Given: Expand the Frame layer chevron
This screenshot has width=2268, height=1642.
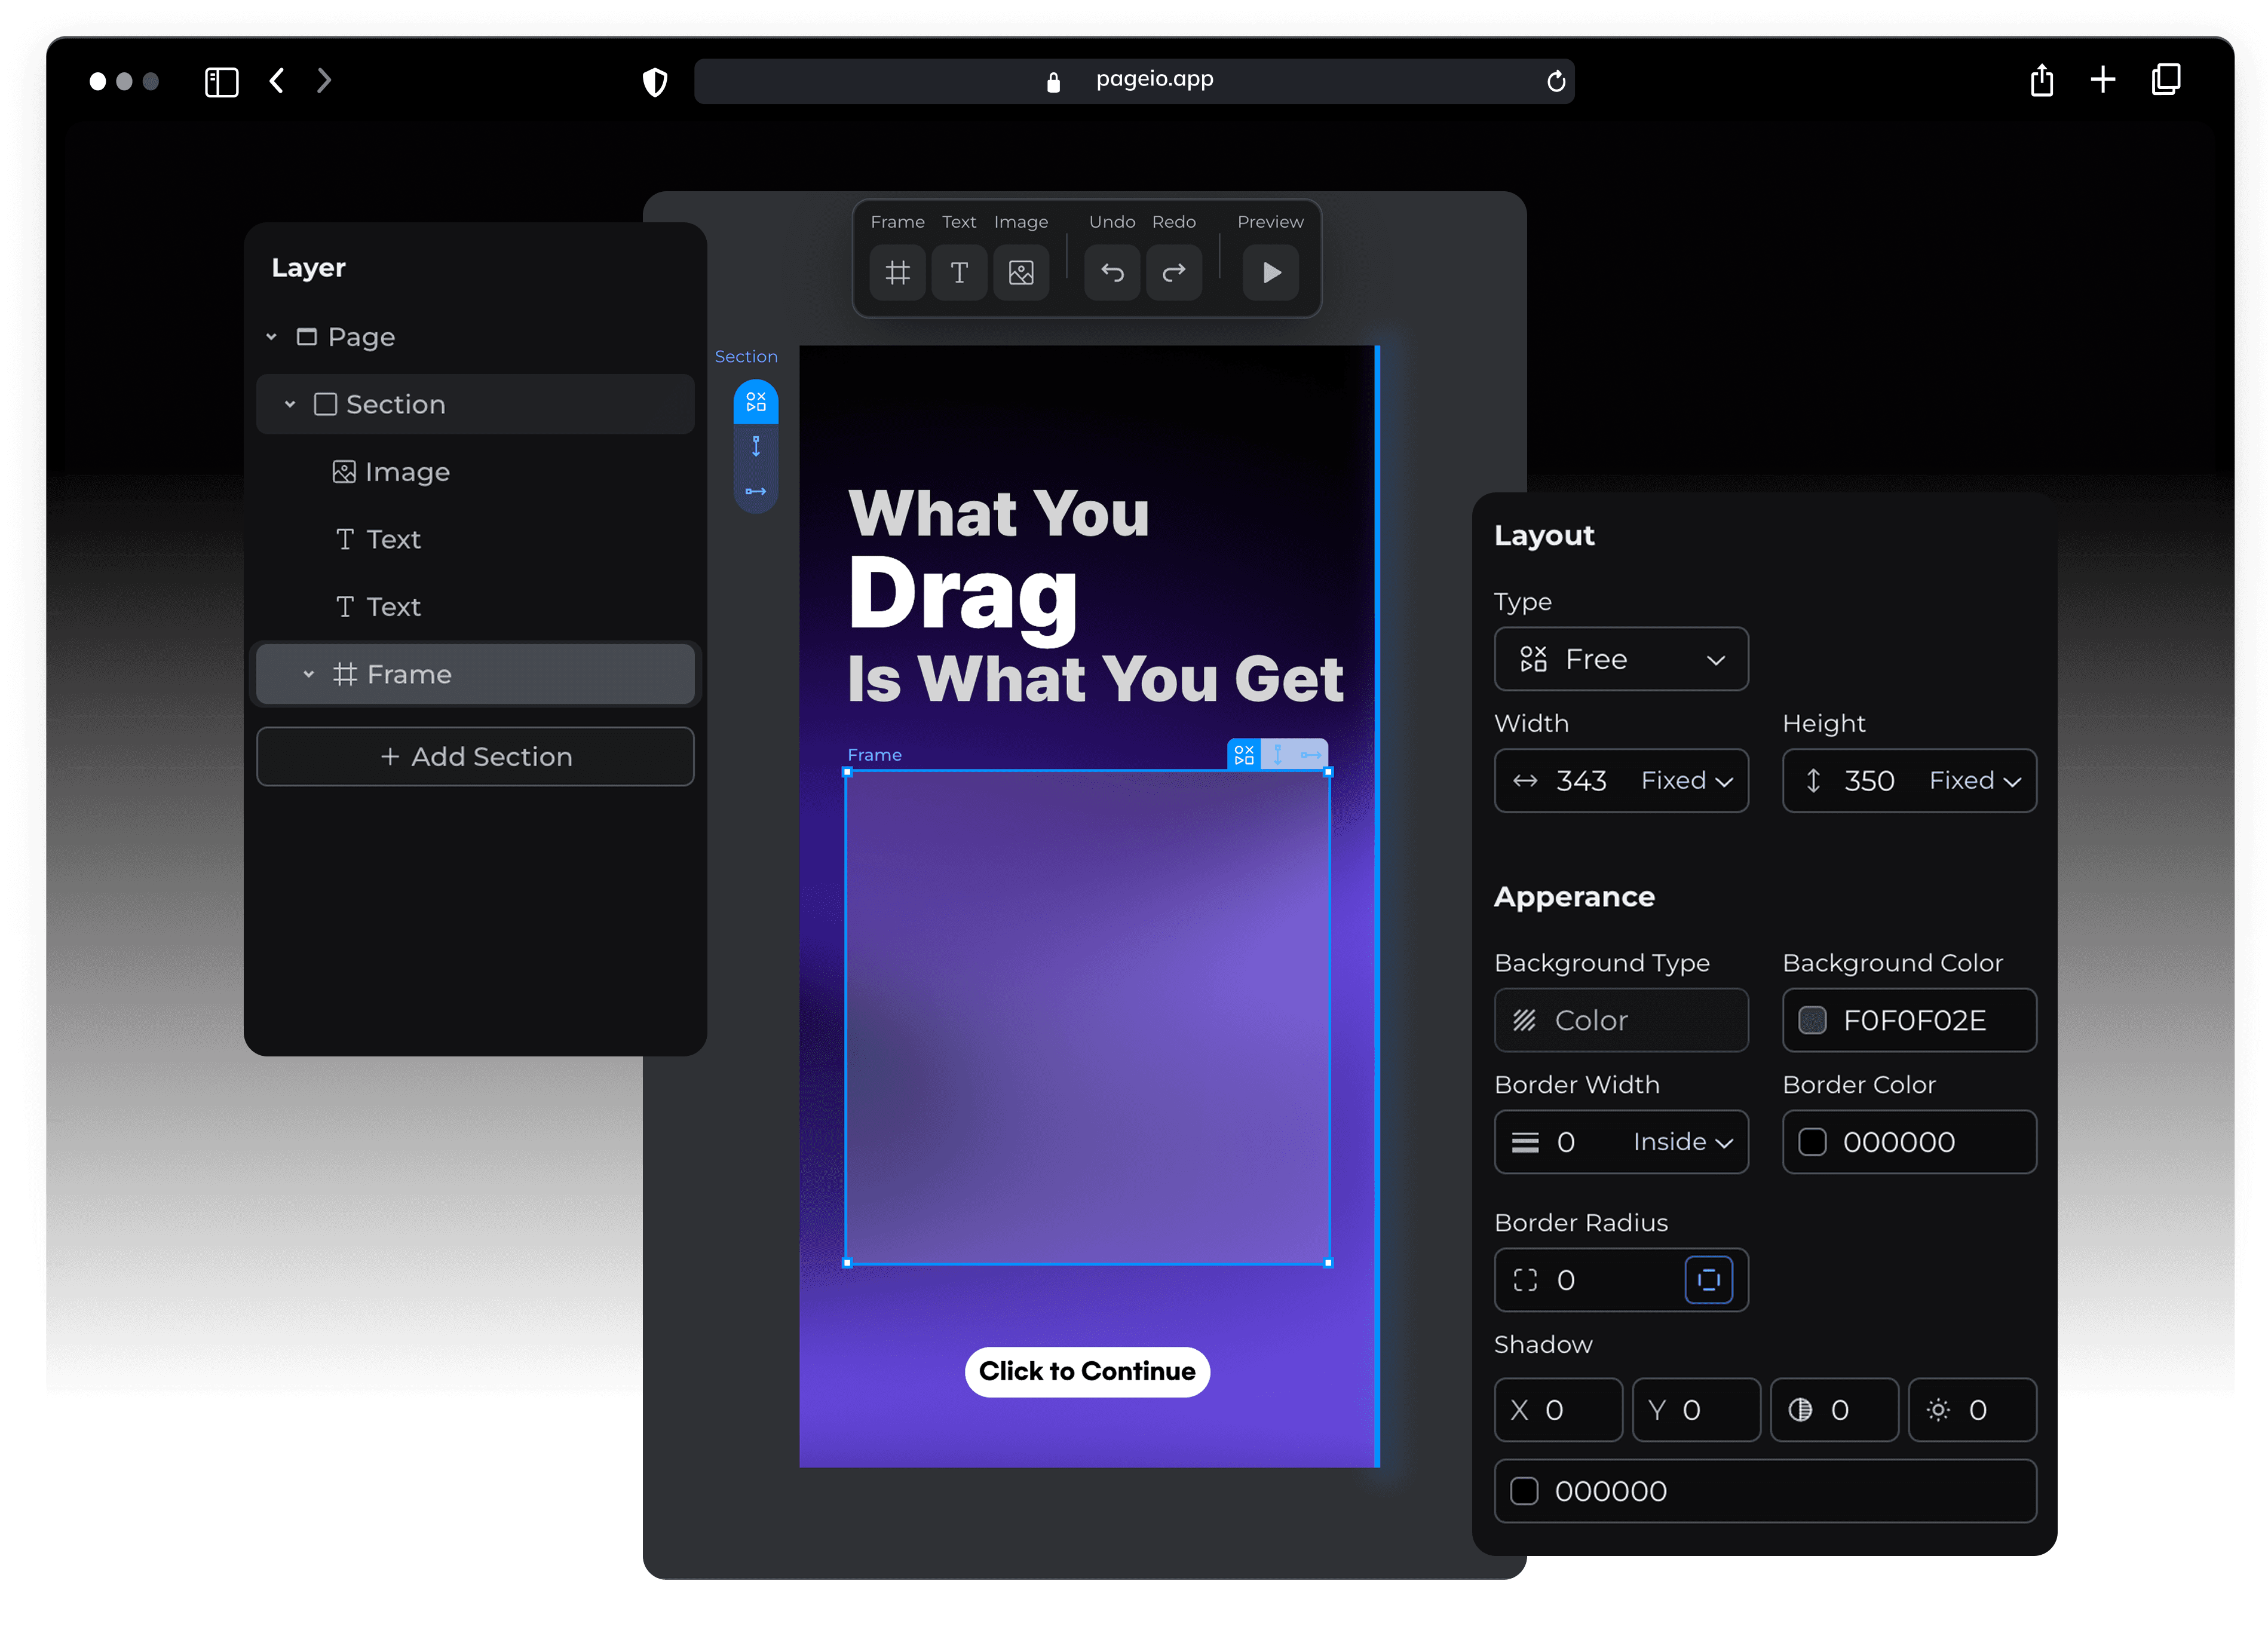Looking at the screenshot, I should (x=308, y=674).
